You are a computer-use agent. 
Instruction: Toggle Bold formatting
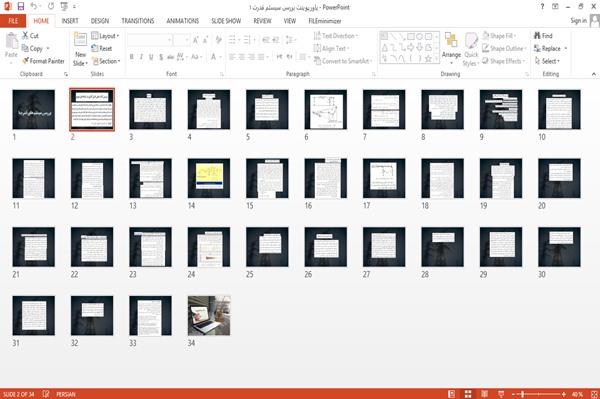click(x=132, y=57)
